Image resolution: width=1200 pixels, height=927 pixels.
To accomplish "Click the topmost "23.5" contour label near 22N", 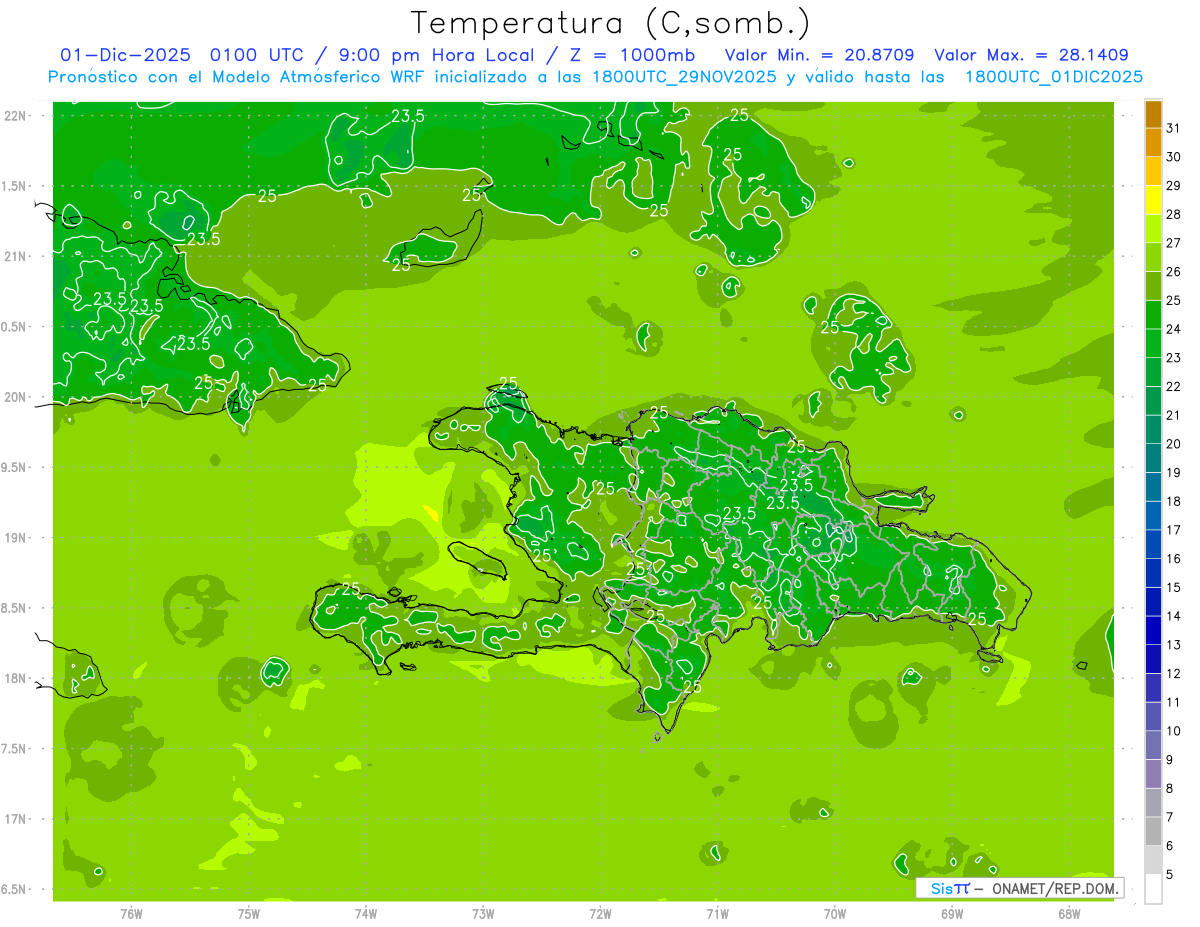I will [x=407, y=116].
